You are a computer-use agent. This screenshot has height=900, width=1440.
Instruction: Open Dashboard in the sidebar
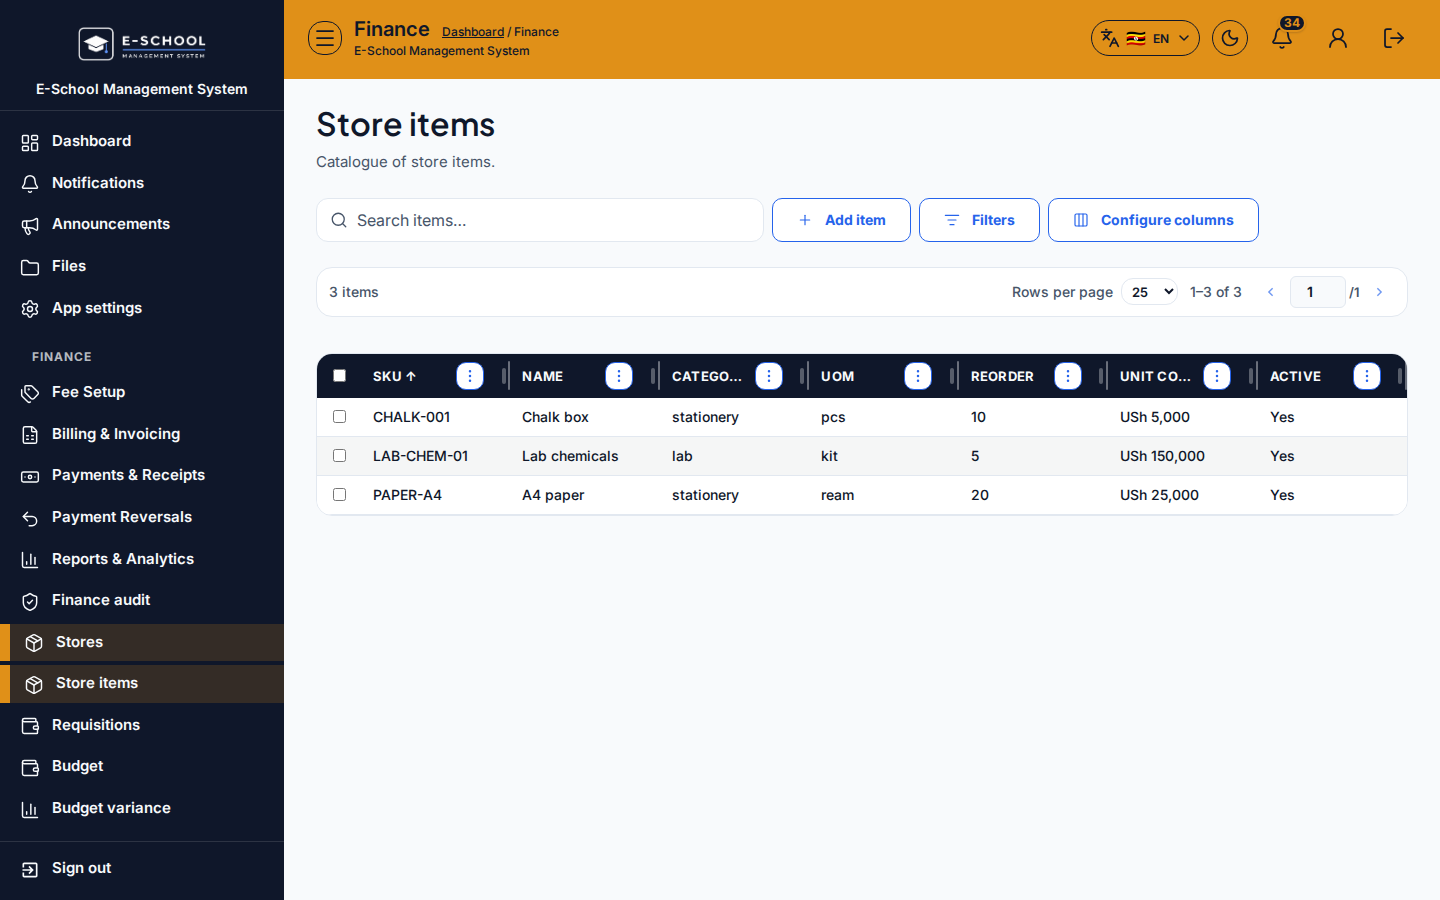point(142,141)
